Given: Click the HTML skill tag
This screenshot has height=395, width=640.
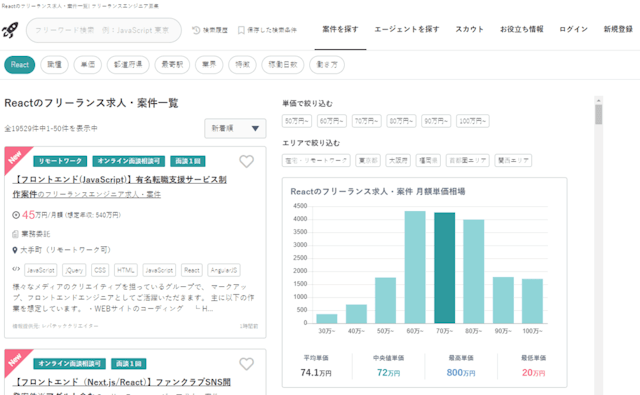Looking at the screenshot, I should click(126, 270).
